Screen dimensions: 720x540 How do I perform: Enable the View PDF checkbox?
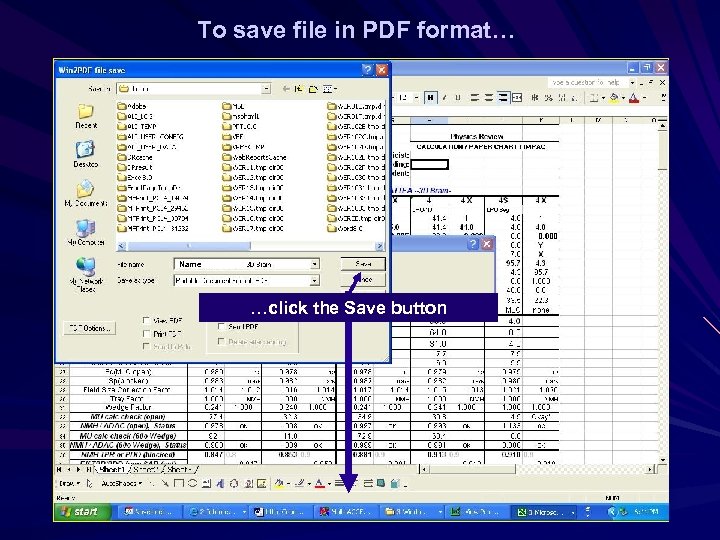pyautogui.click(x=146, y=321)
